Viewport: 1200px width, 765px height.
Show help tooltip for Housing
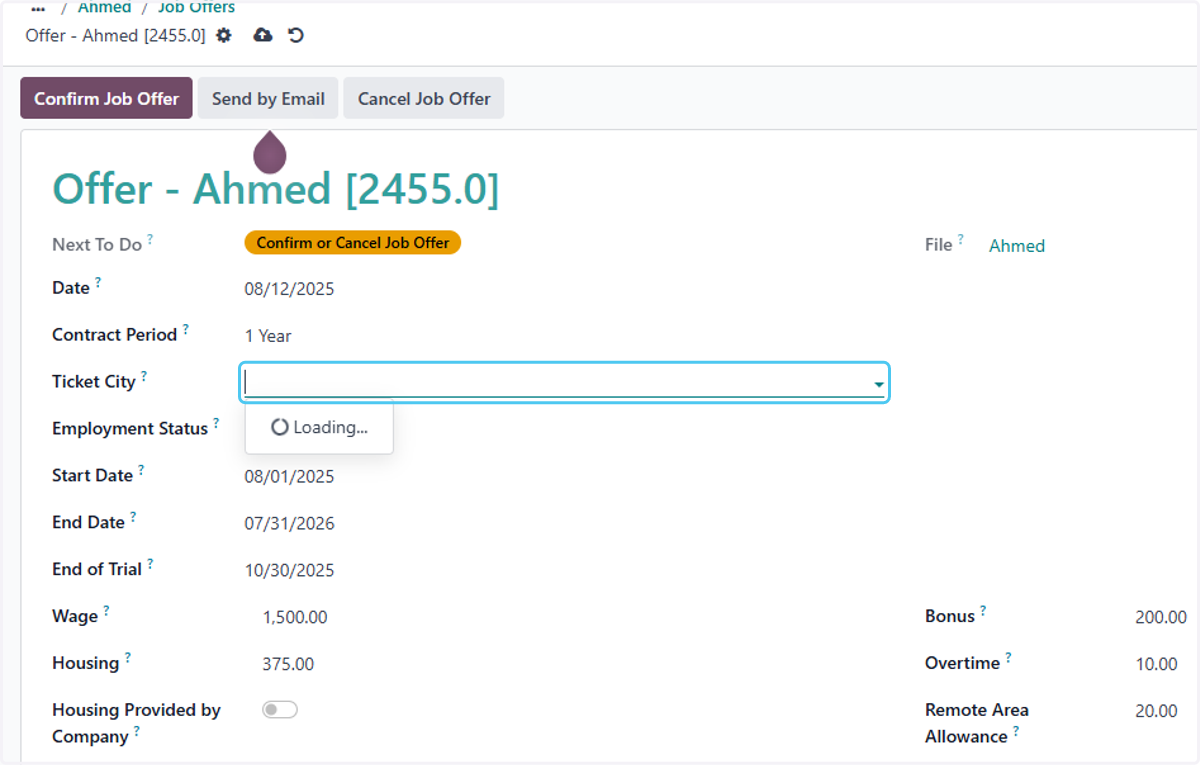point(127,658)
